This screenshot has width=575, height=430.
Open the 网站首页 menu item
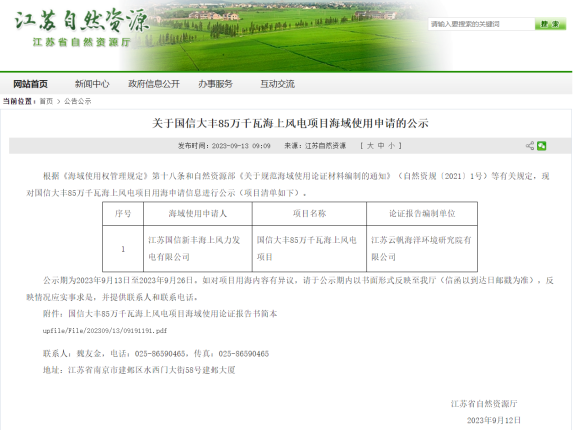[x=30, y=84]
